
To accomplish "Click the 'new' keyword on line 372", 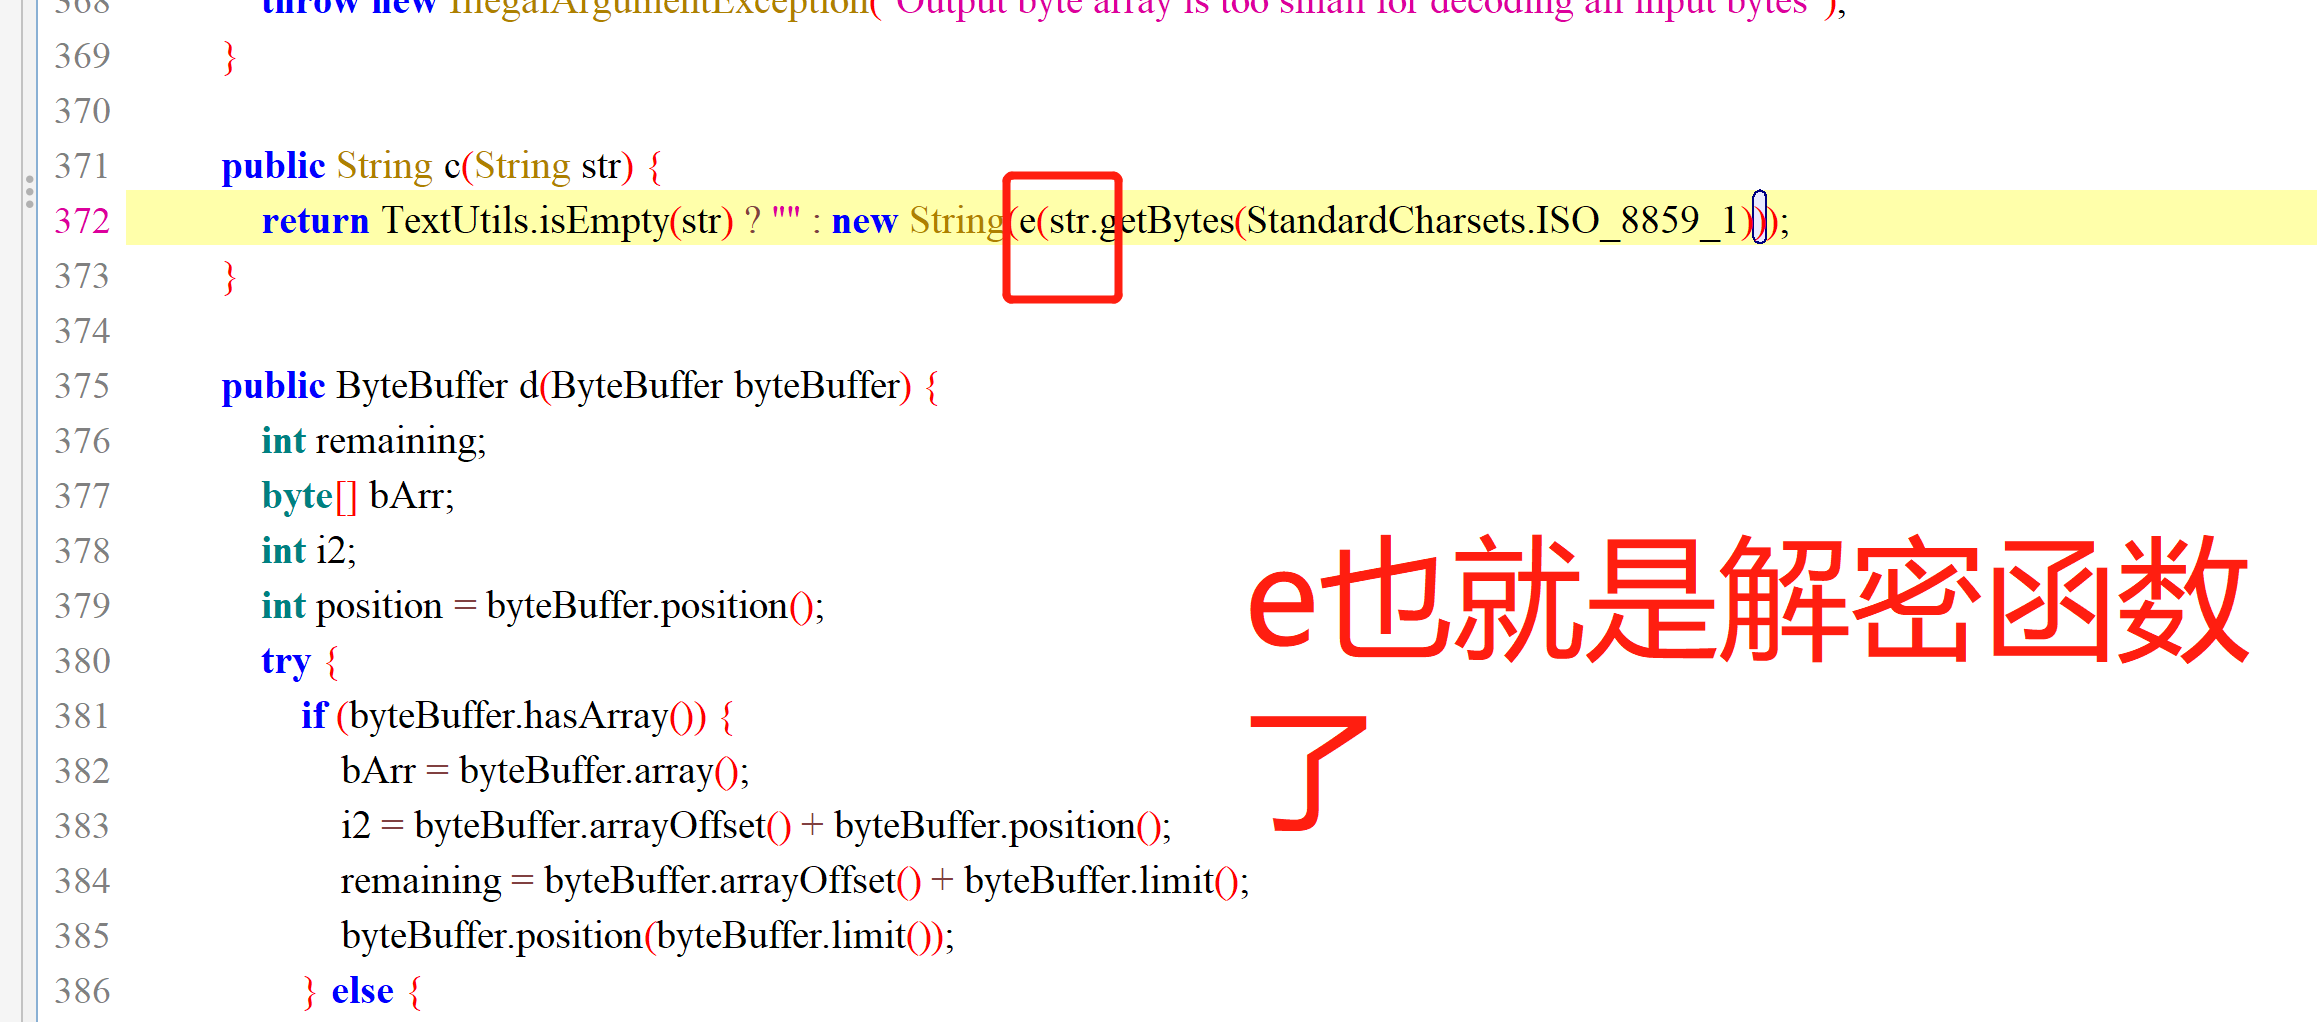I will pos(864,221).
